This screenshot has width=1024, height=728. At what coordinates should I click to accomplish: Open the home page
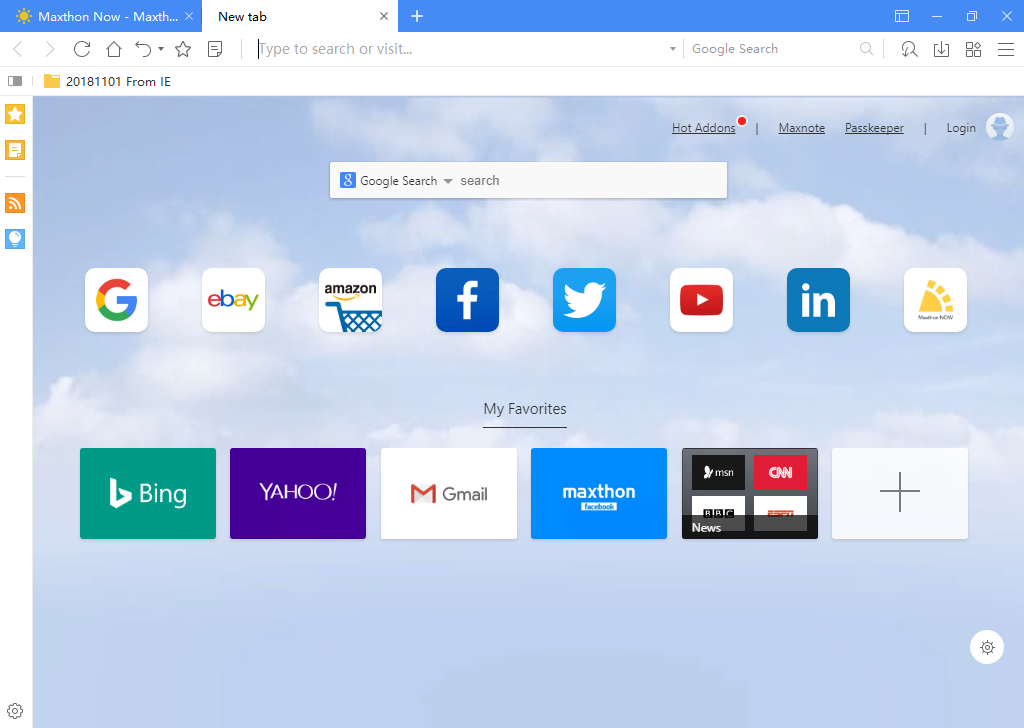114,49
